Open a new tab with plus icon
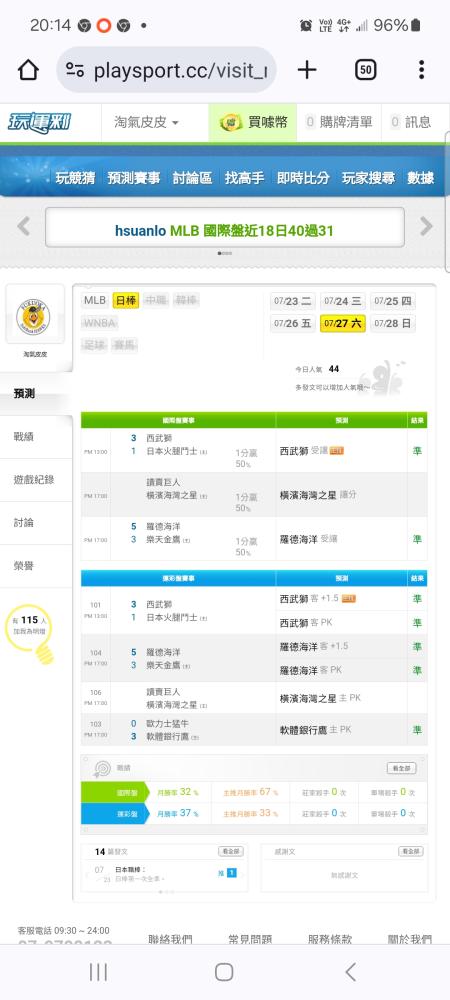The width and height of the screenshot is (450, 1000). point(307,70)
